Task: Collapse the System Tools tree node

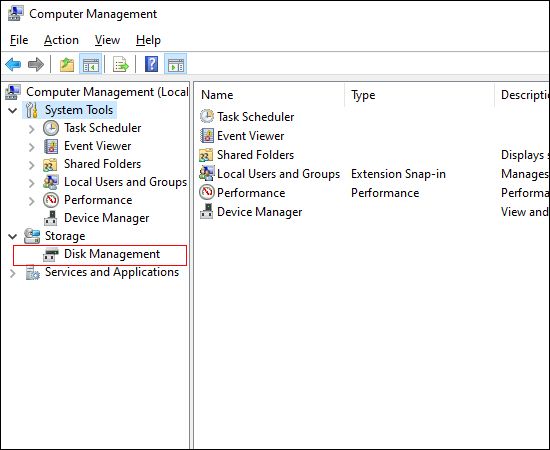Action: 13,111
